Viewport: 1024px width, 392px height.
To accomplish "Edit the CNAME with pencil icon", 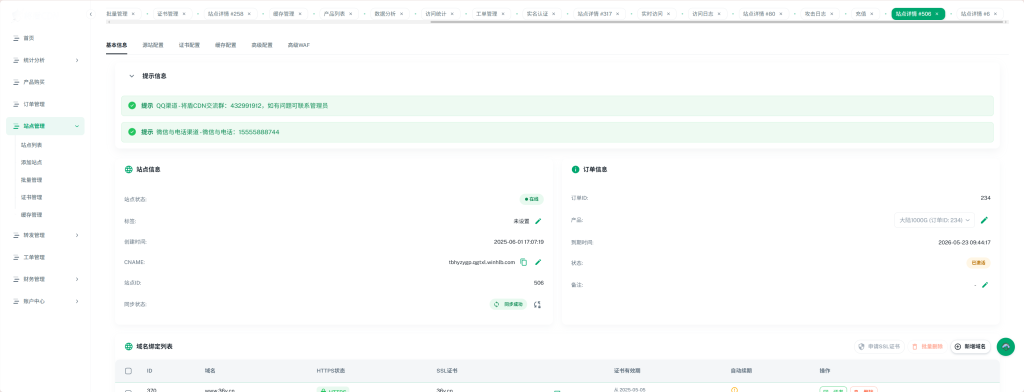I will click(538, 262).
